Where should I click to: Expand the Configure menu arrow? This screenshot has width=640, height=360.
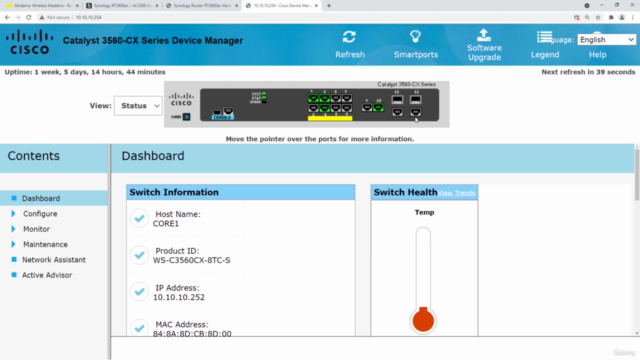13,213
